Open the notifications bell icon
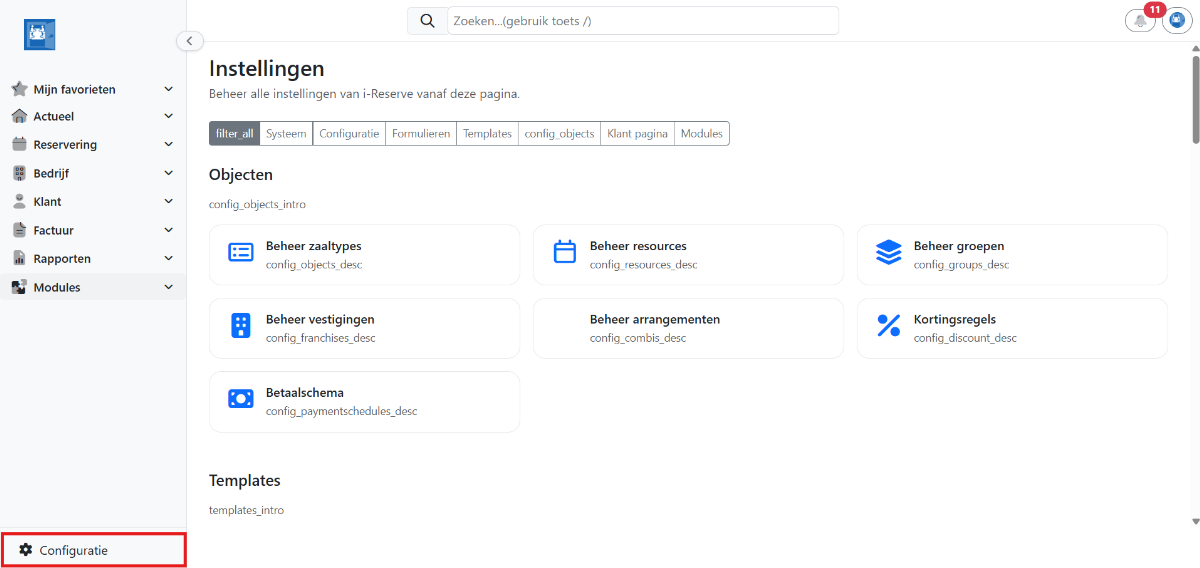This screenshot has height=568, width=1200. pyautogui.click(x=1140, y=21)
